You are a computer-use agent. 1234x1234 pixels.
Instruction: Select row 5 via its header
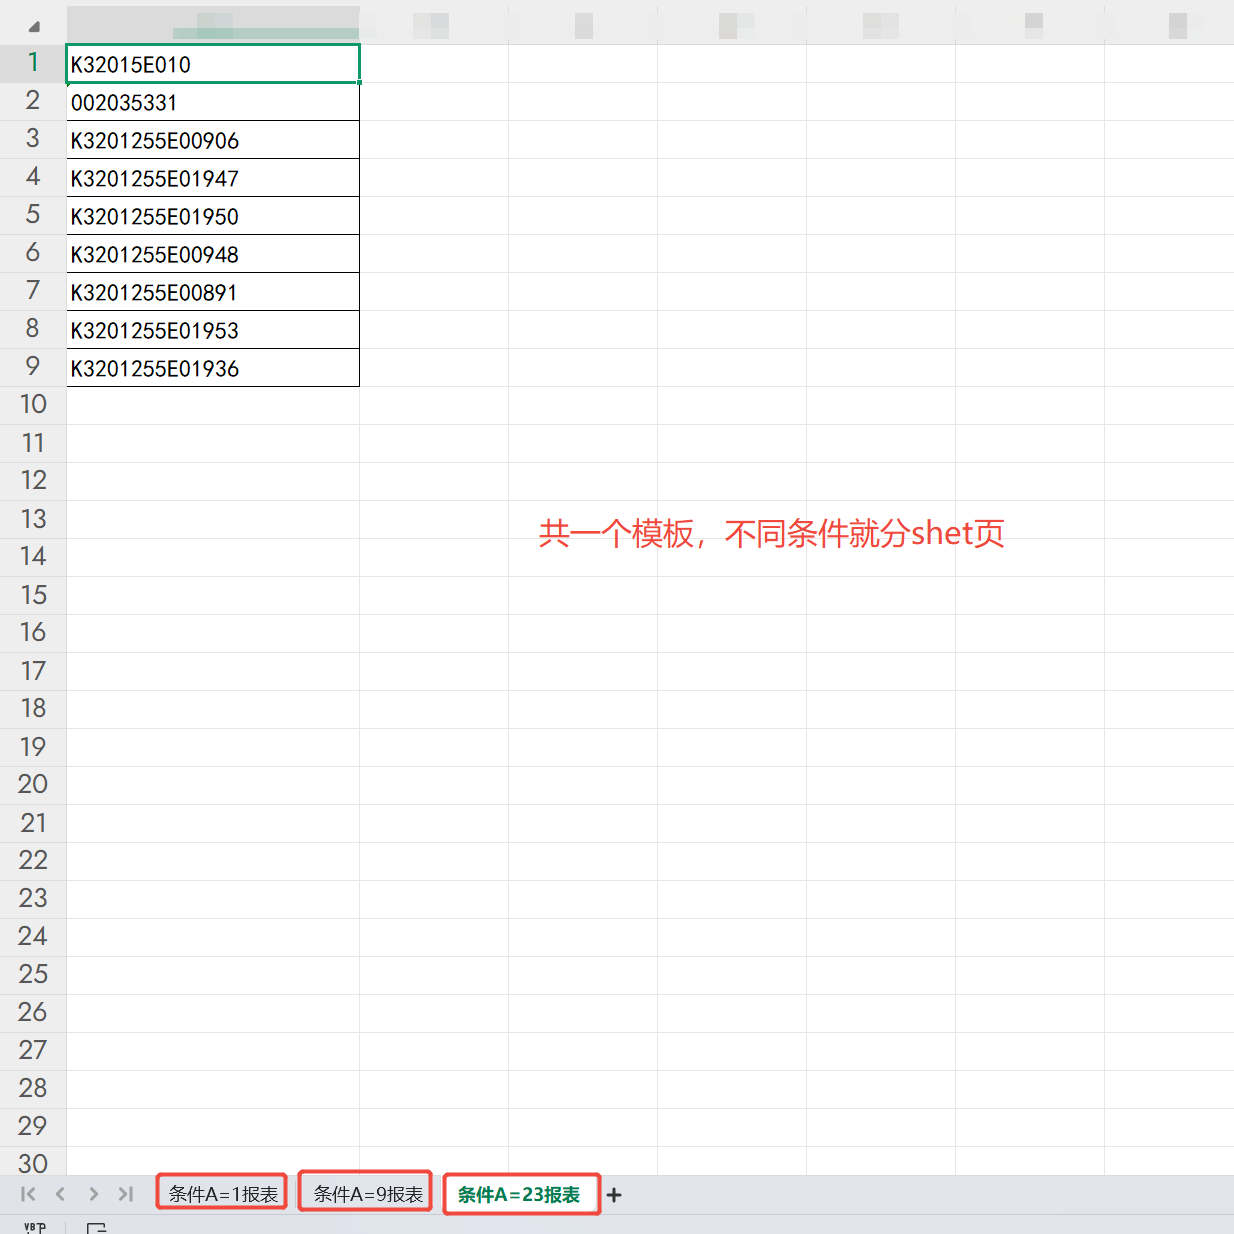coord(33,215)
